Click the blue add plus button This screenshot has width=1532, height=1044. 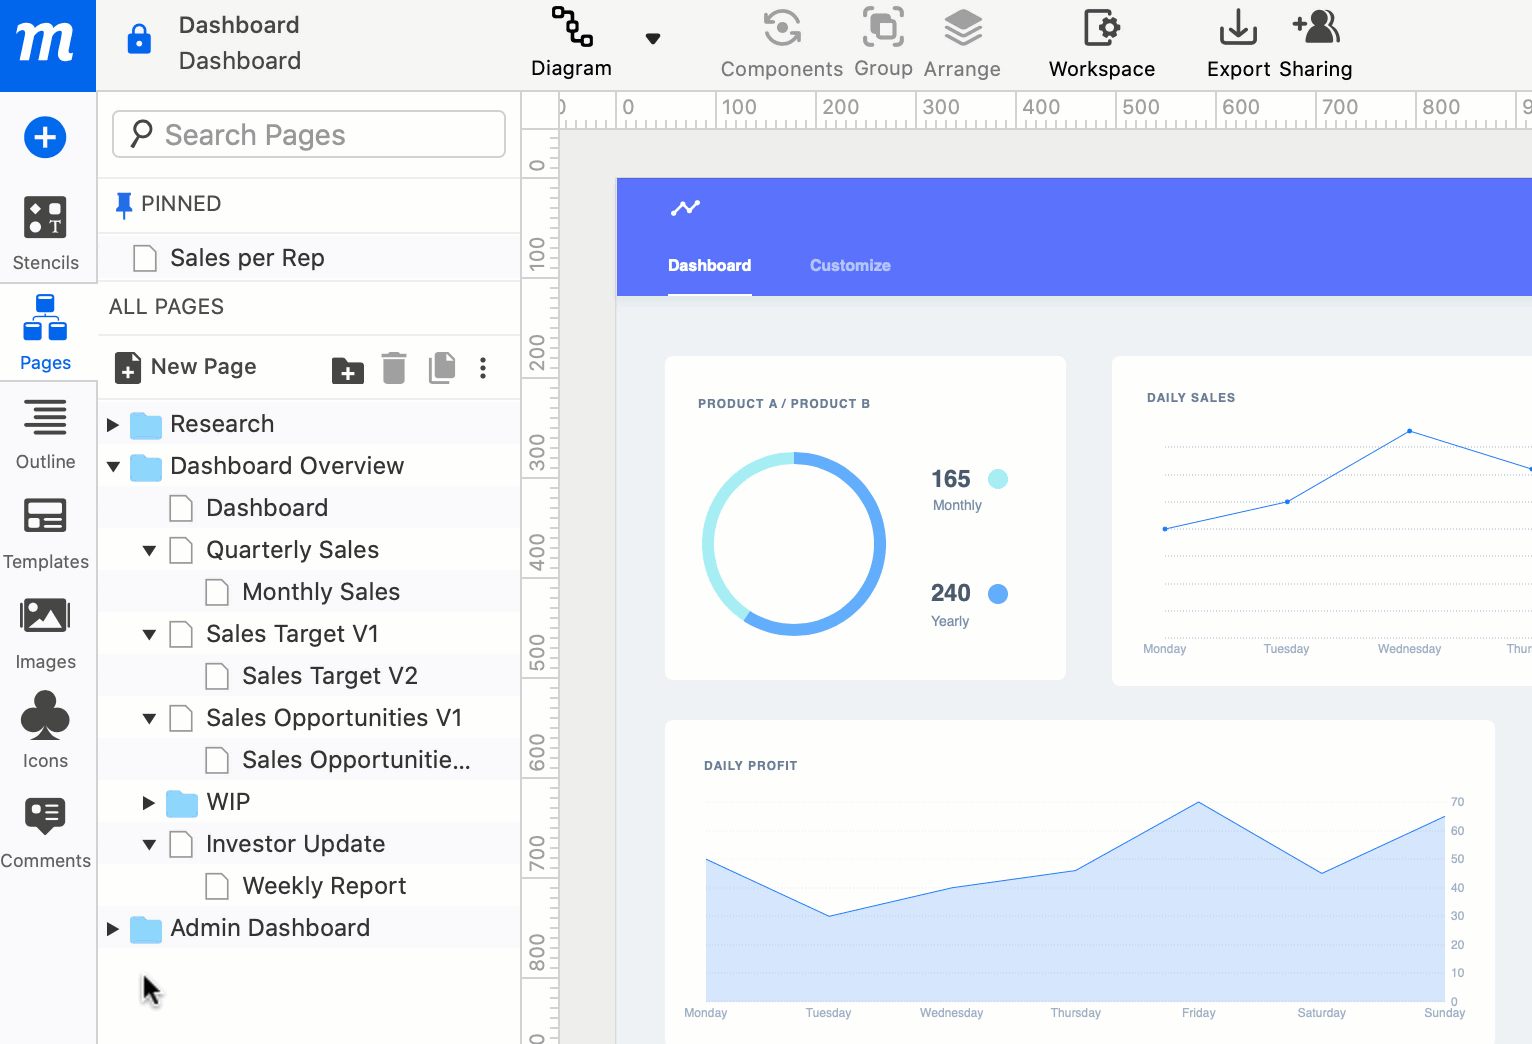[x=45, y=137]
